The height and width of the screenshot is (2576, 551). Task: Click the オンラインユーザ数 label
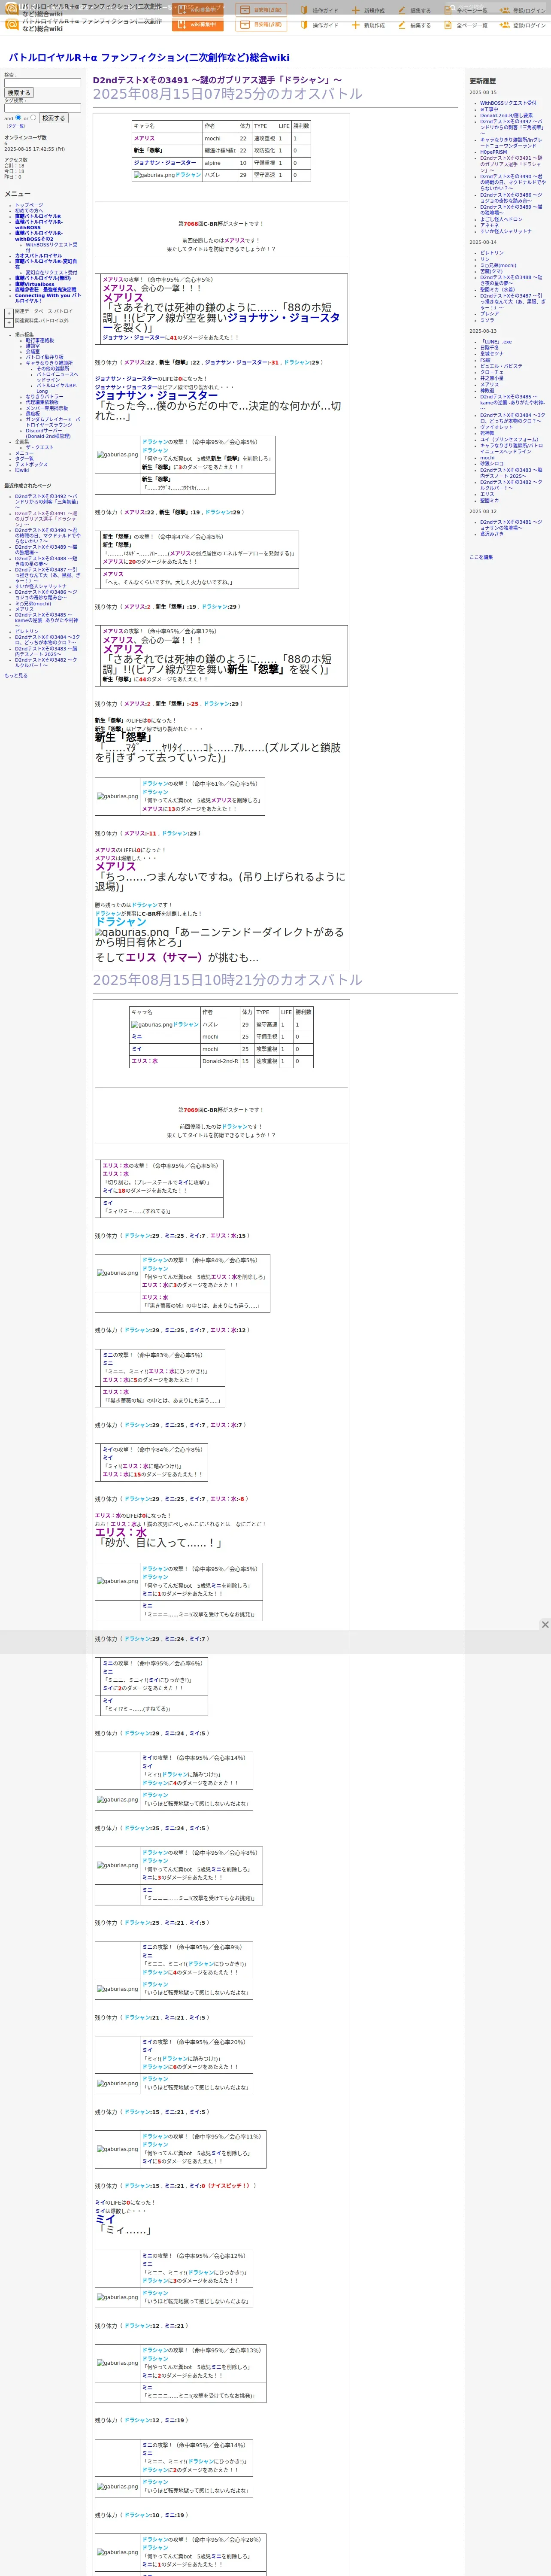[25, 137]
